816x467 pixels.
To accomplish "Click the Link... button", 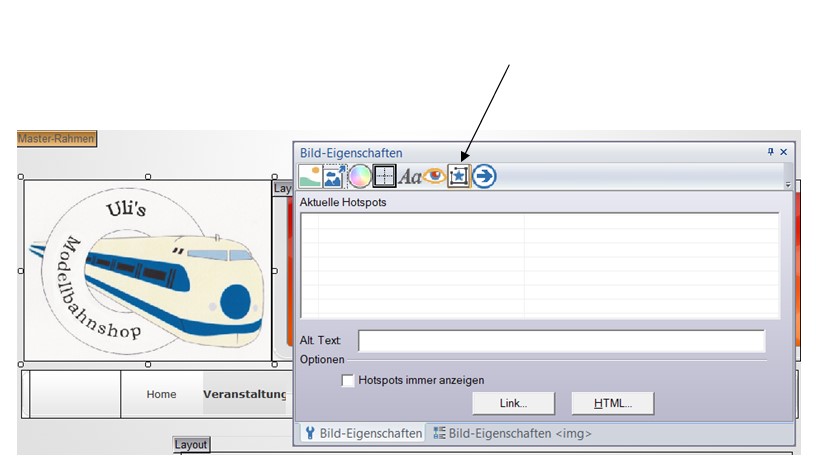I will [514, 403].
